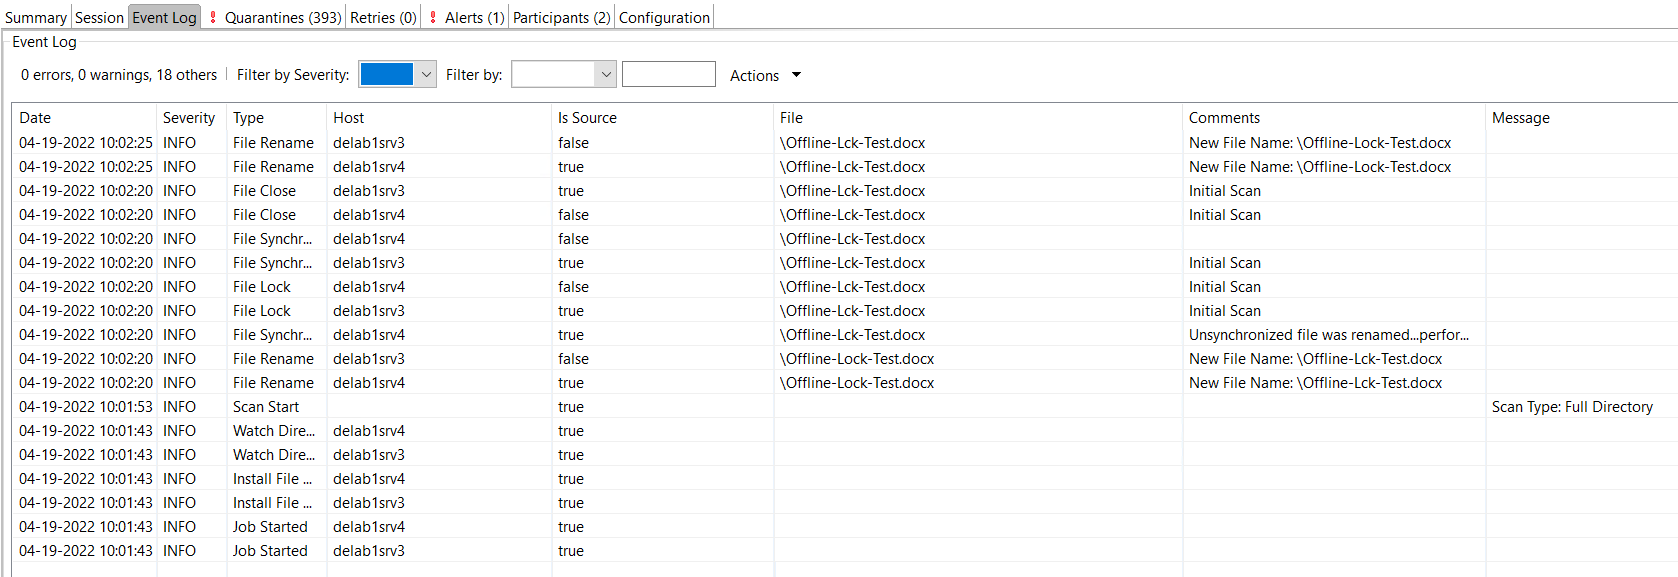
Task: Click the red exclamation icon beside Quarantines
Action: [x=213, y=18]
